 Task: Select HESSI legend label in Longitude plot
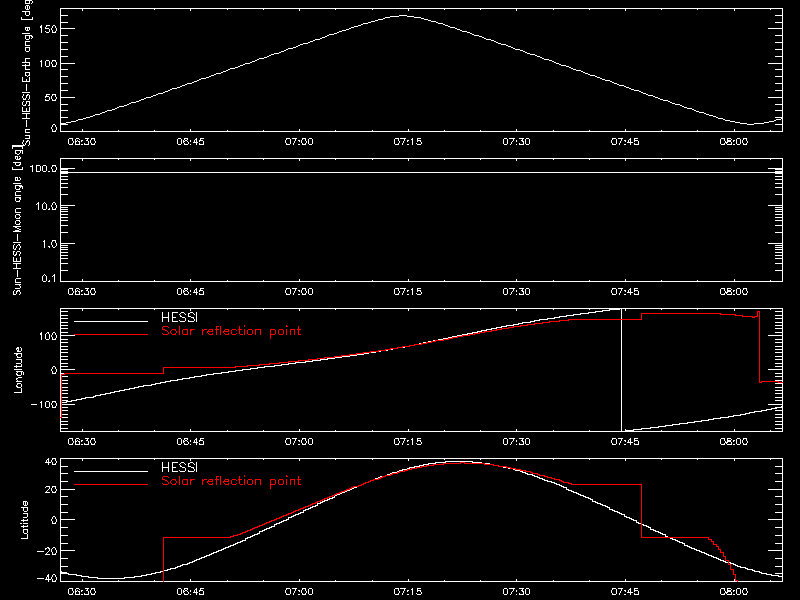179,317
